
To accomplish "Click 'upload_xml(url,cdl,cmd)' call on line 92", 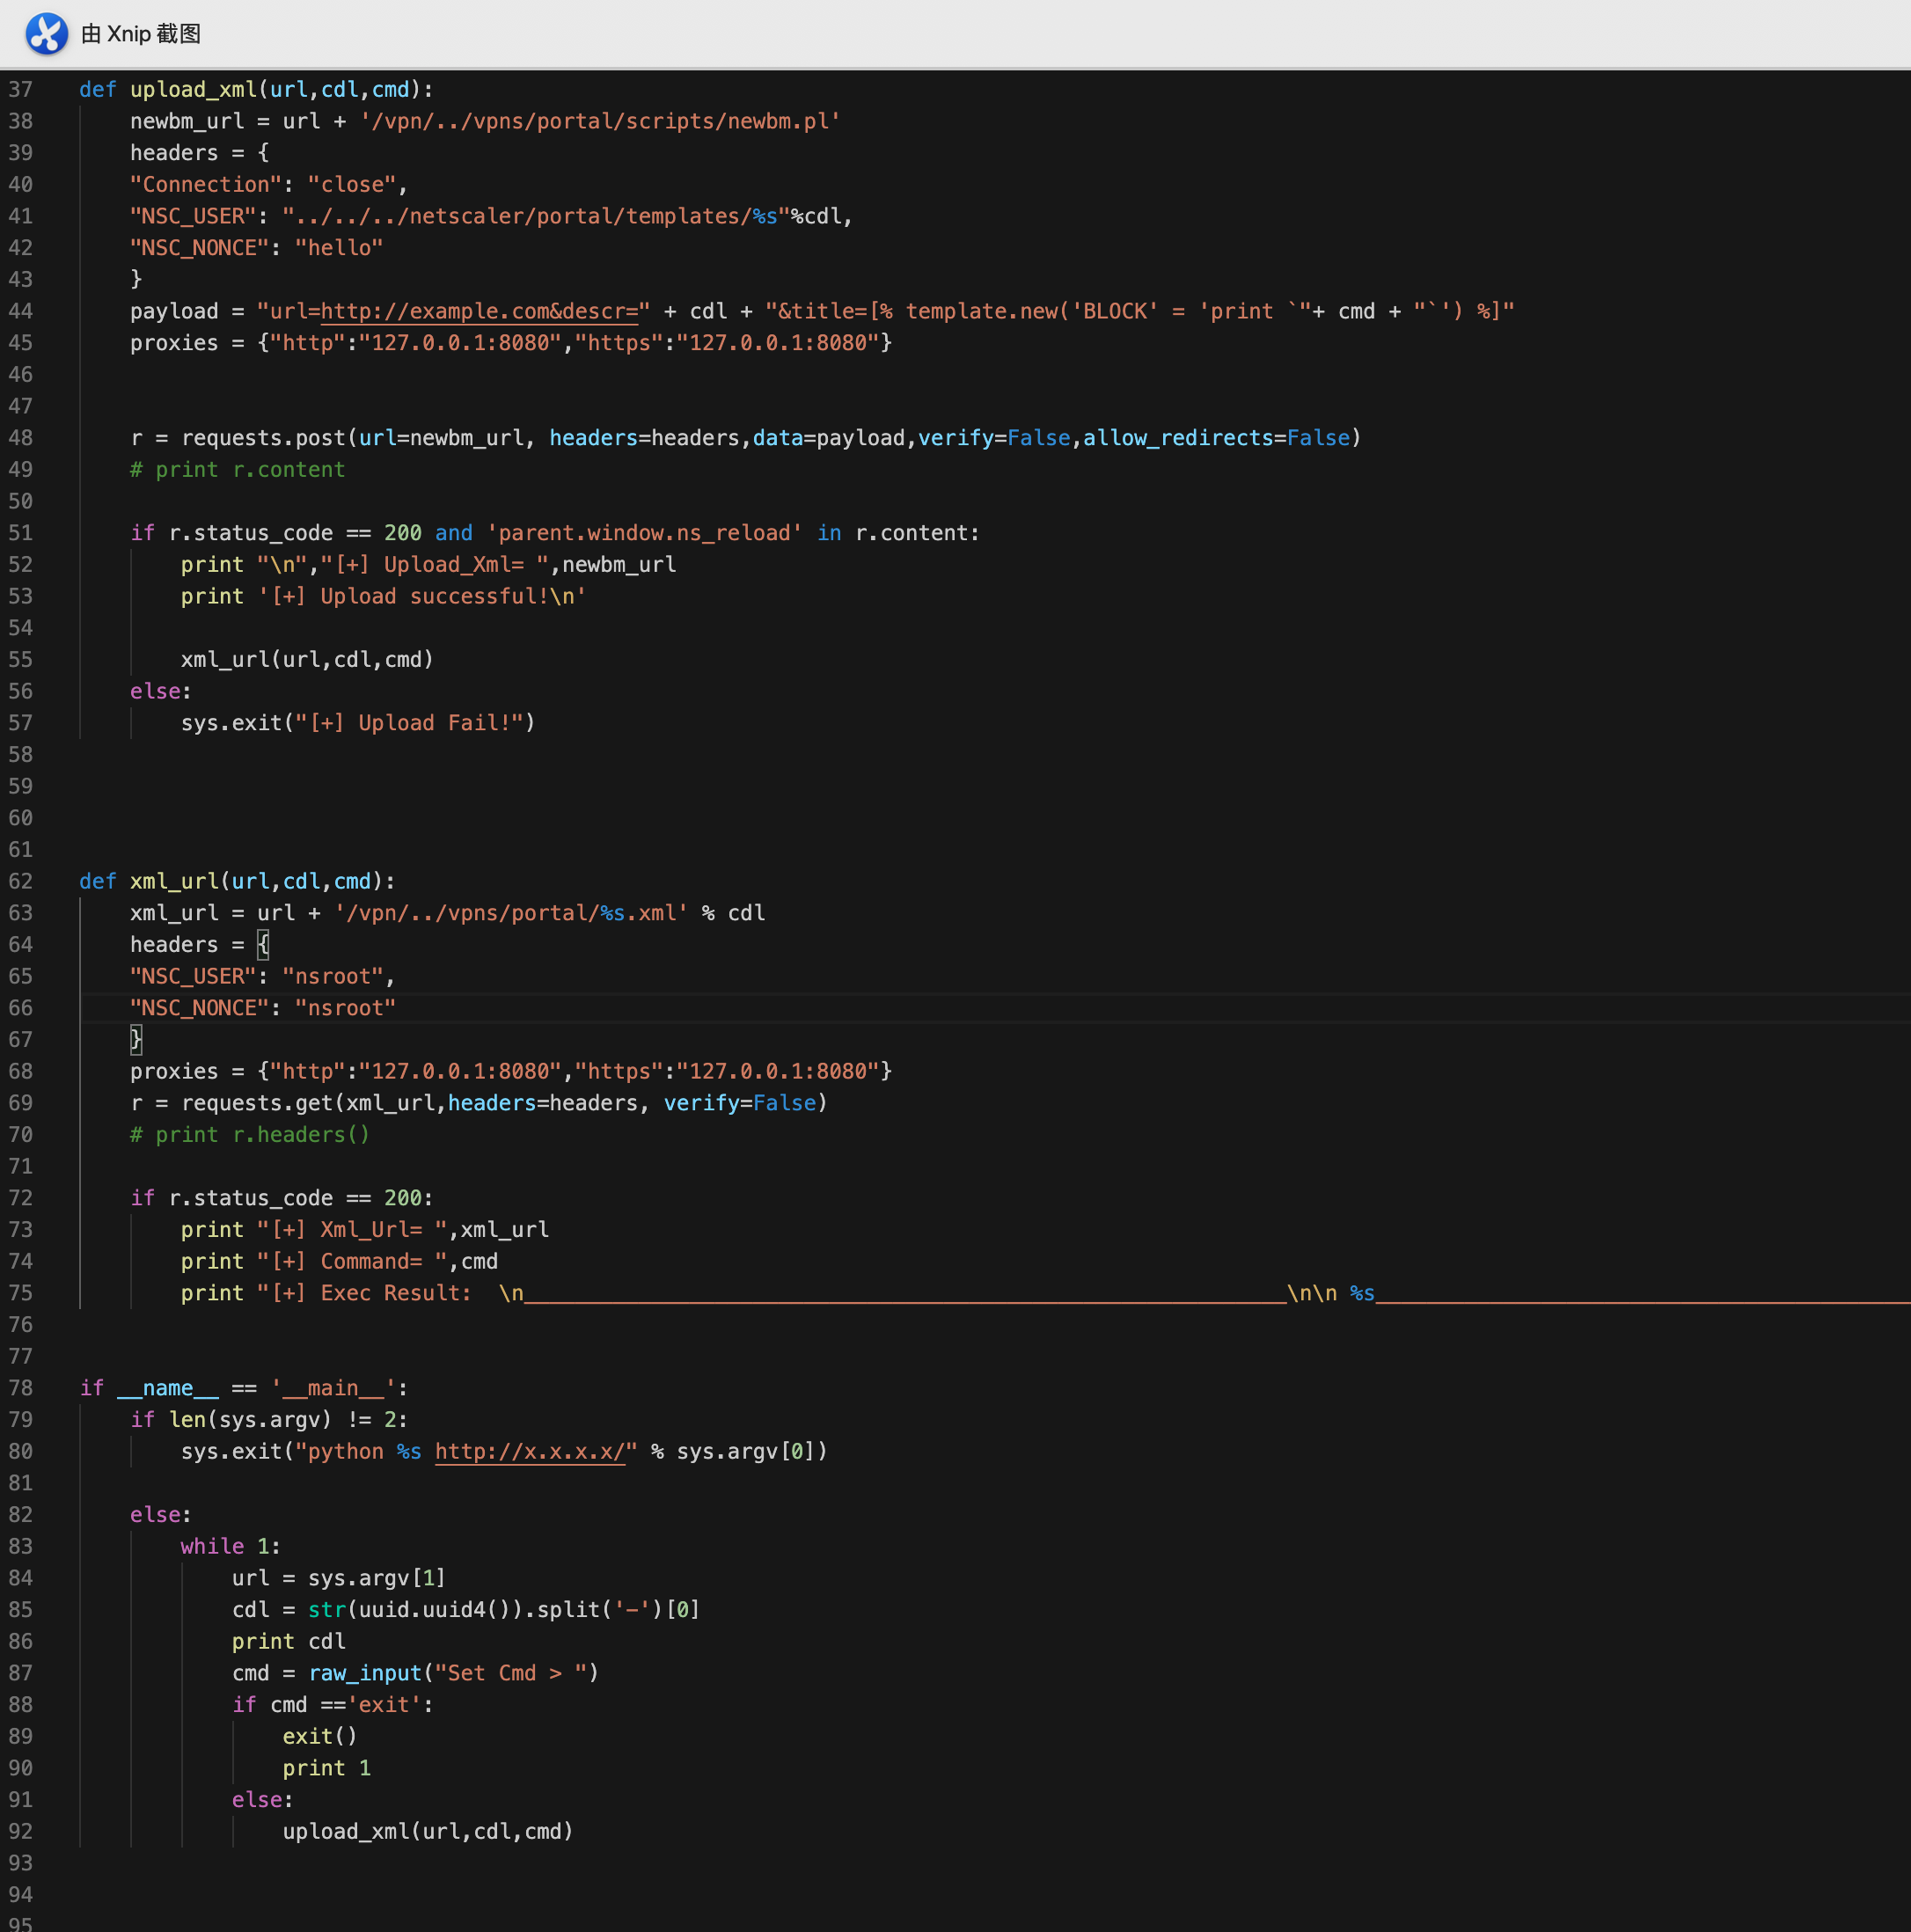I will [428, 1831].
